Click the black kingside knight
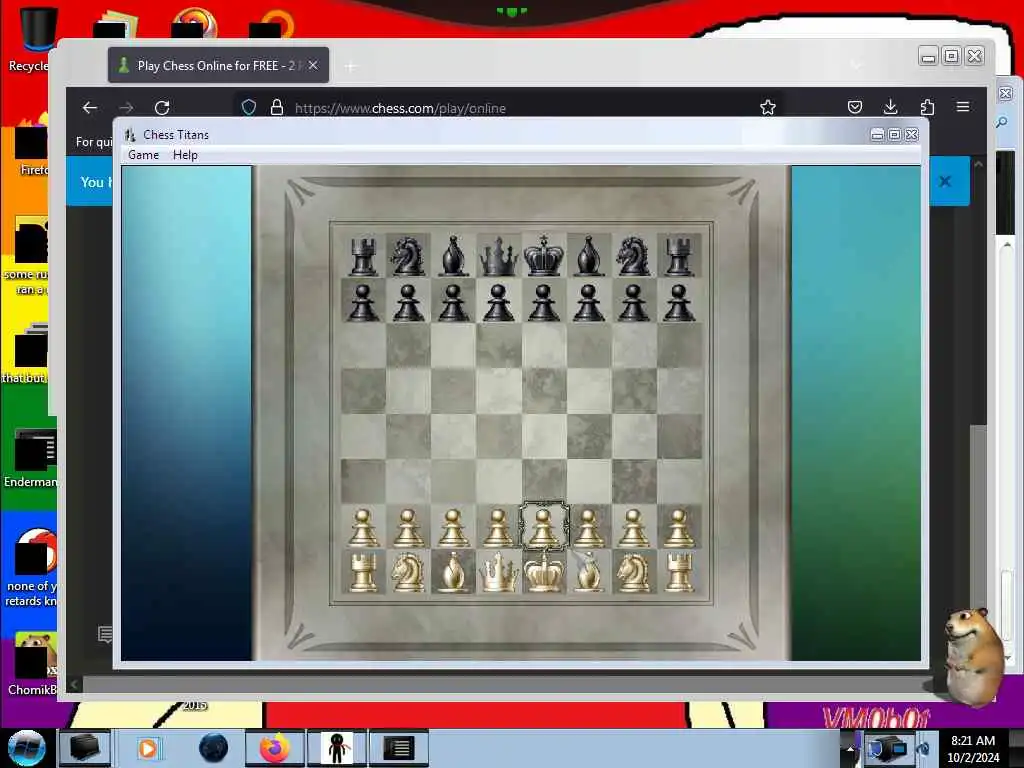 click(633, 256)
